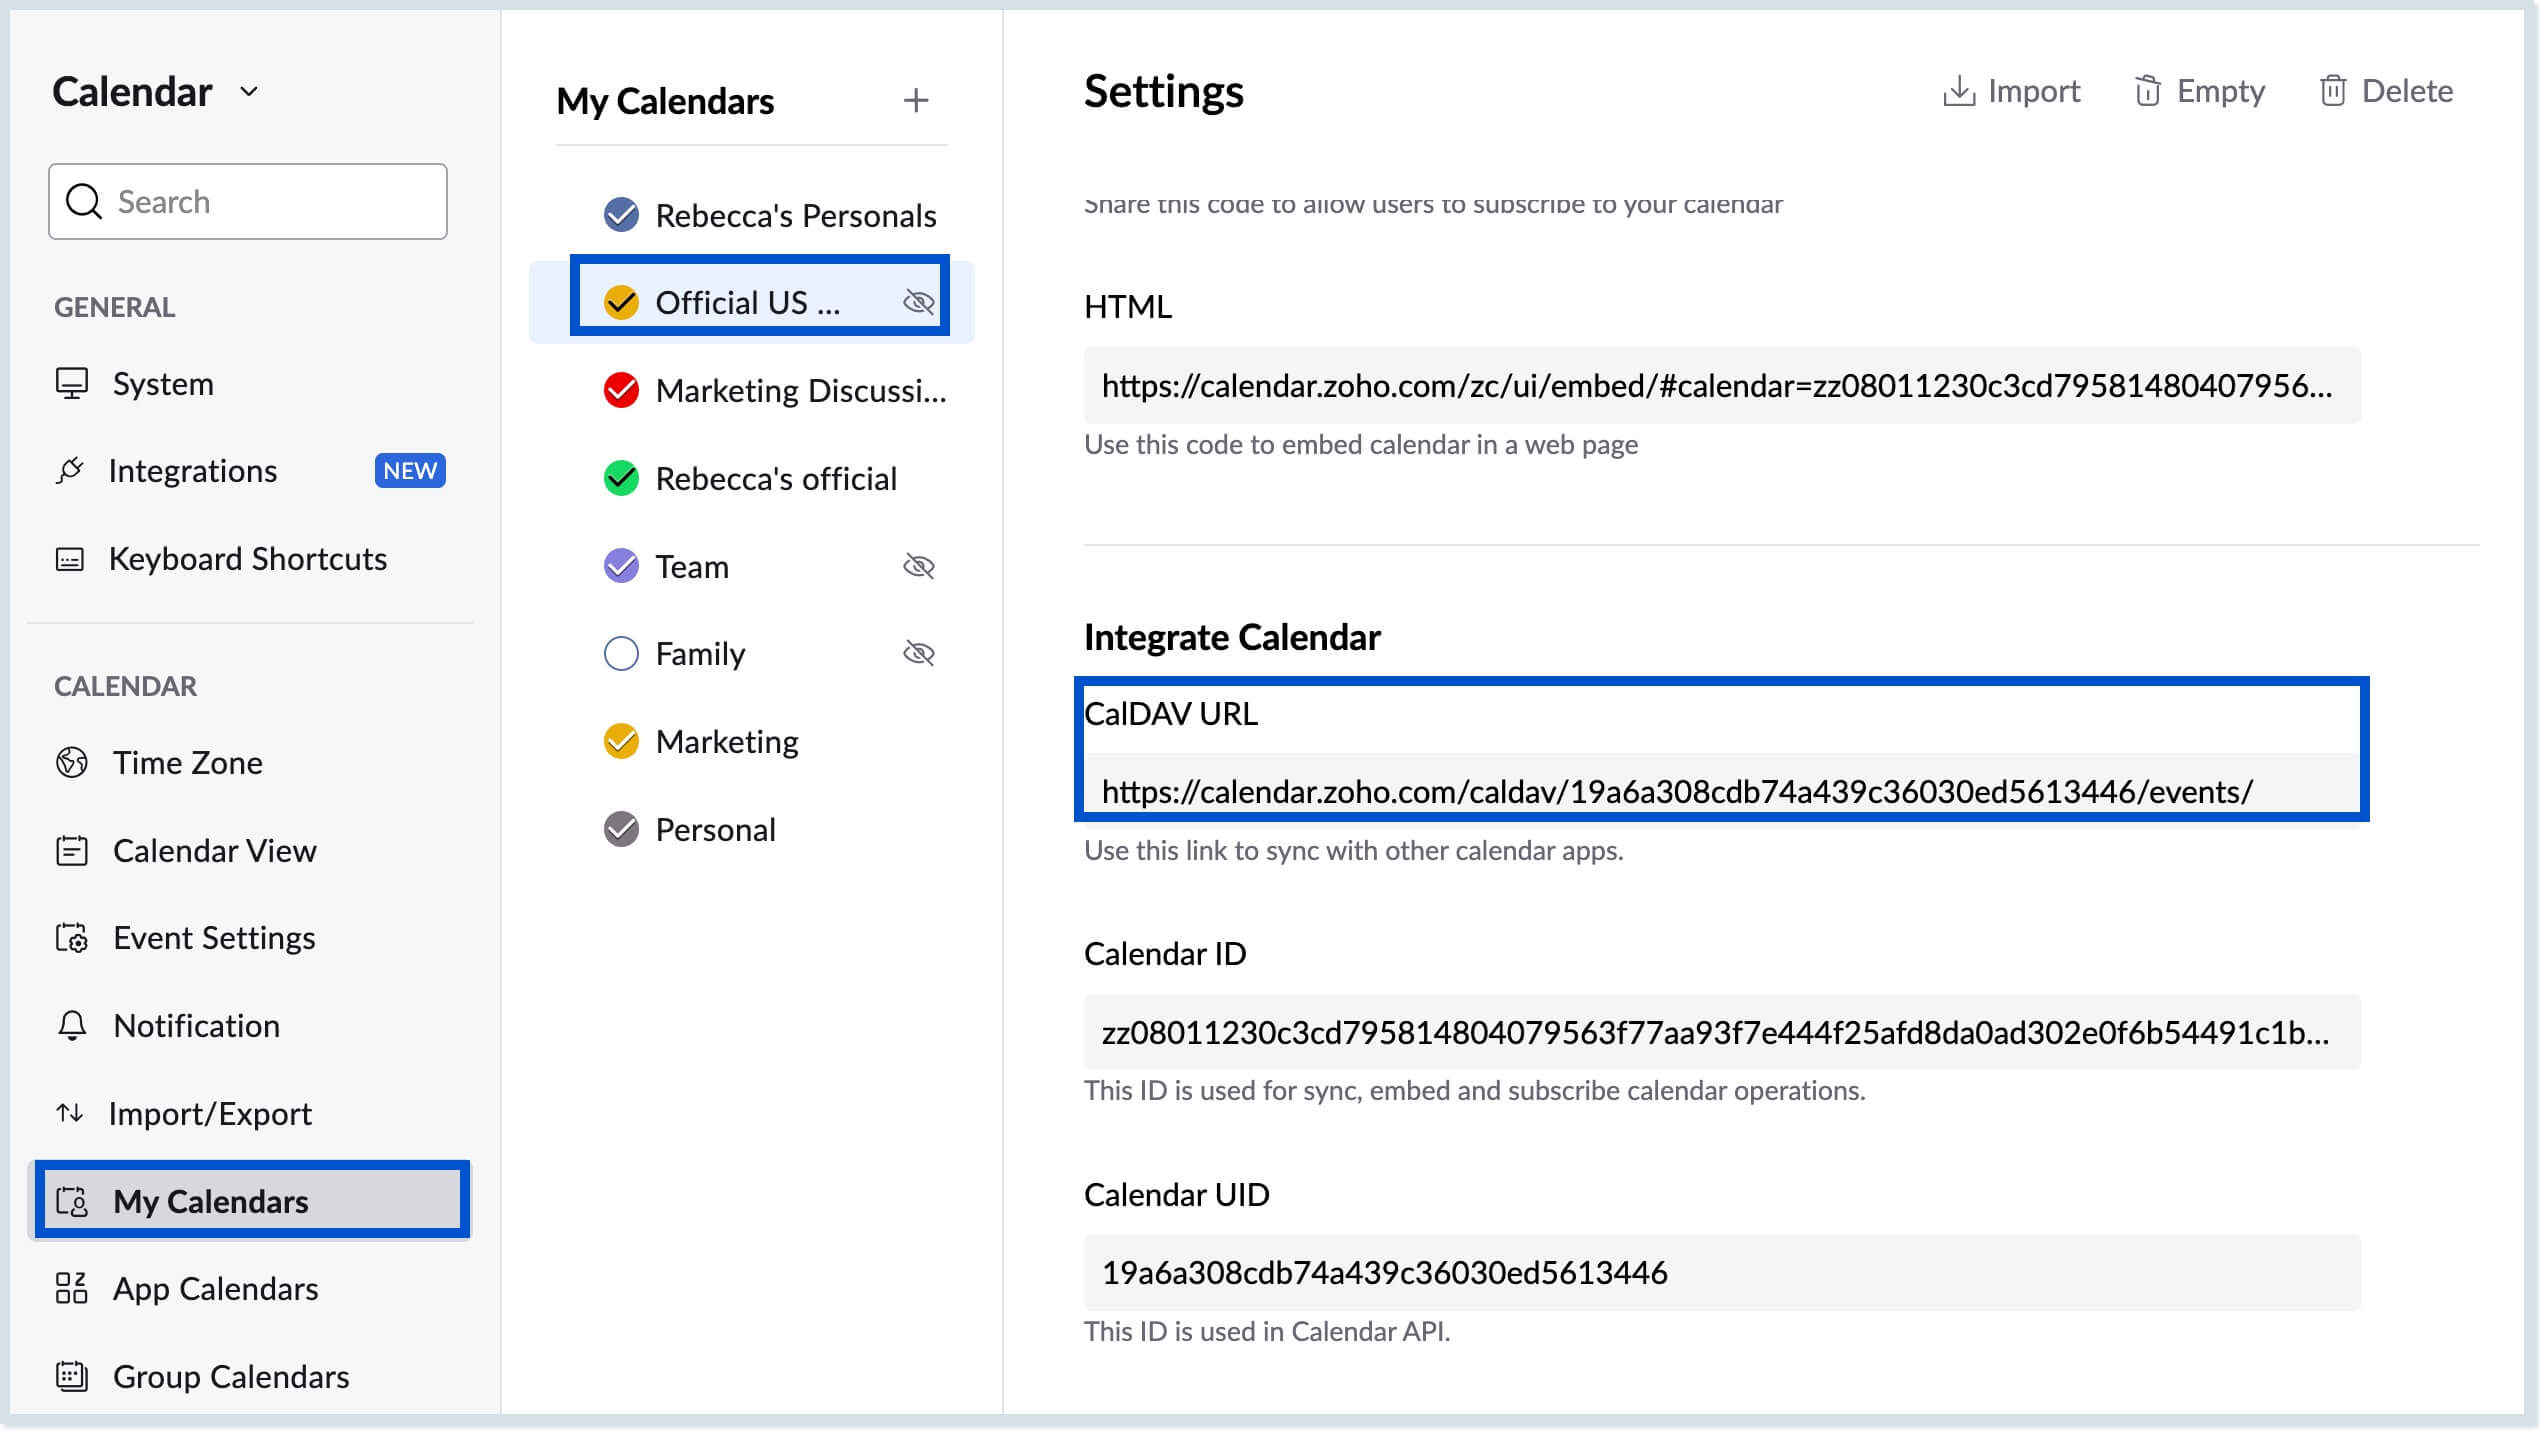
Task: Click the Delete bin icon
Action: (x=2332, y=91)
